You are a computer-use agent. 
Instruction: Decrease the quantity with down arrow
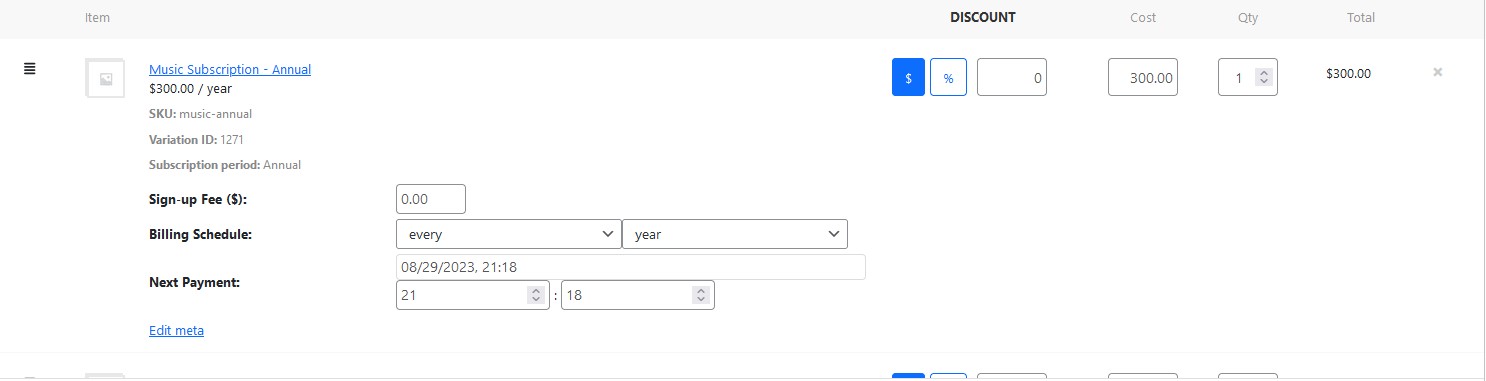pos(1264,81)
